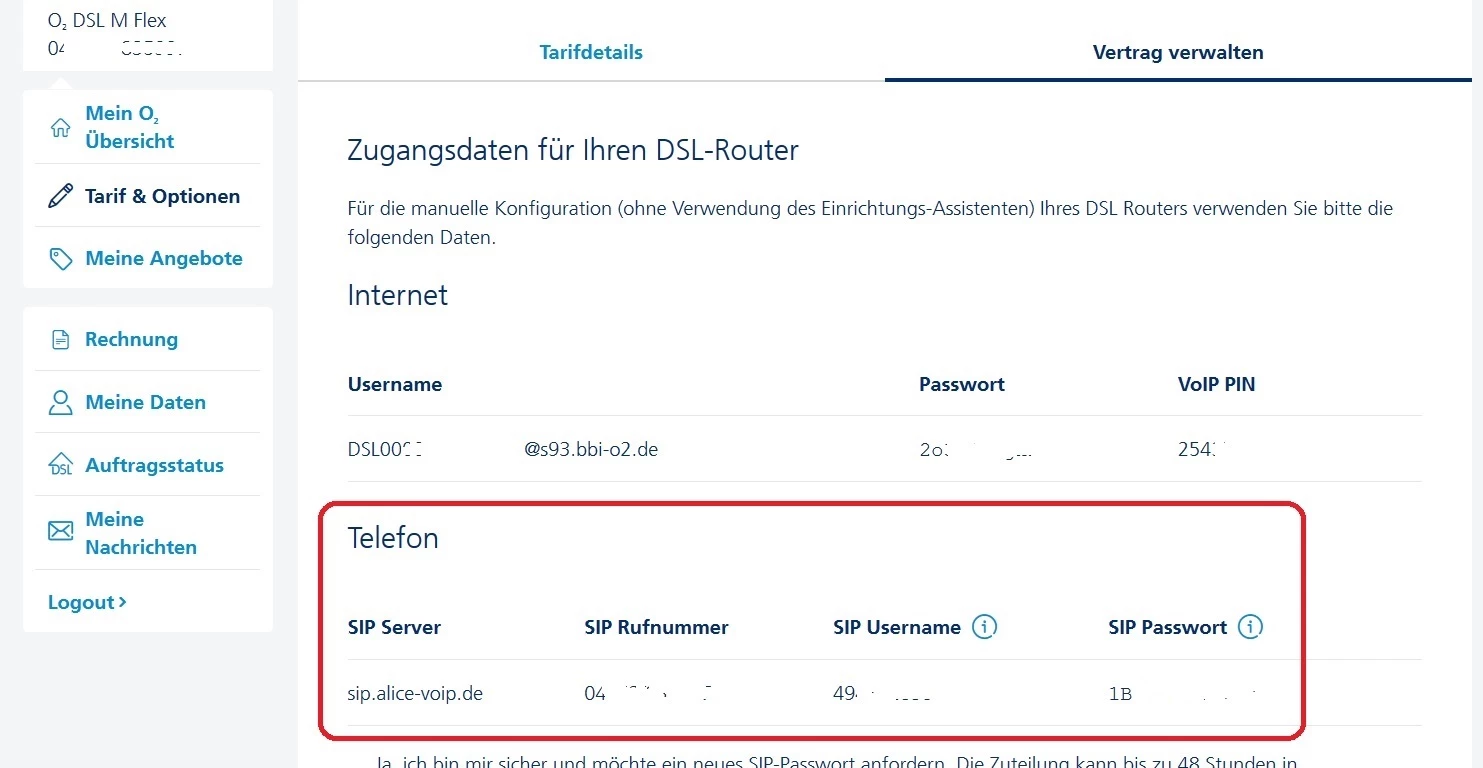1483x768 pixels.
Task: Click the DSL house icon for Auftragsstatus
Action: coord(61,465)
